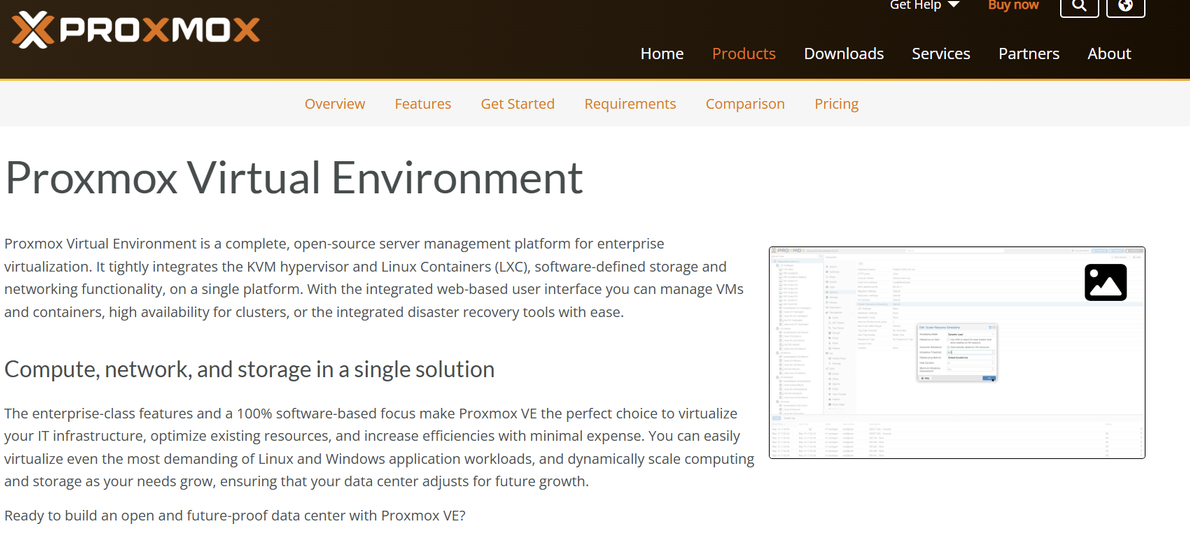Image resolution: width=1190 pixels, height=540 pixels.
Task: Click the Proxmox logo
Action: click(136, 30)
